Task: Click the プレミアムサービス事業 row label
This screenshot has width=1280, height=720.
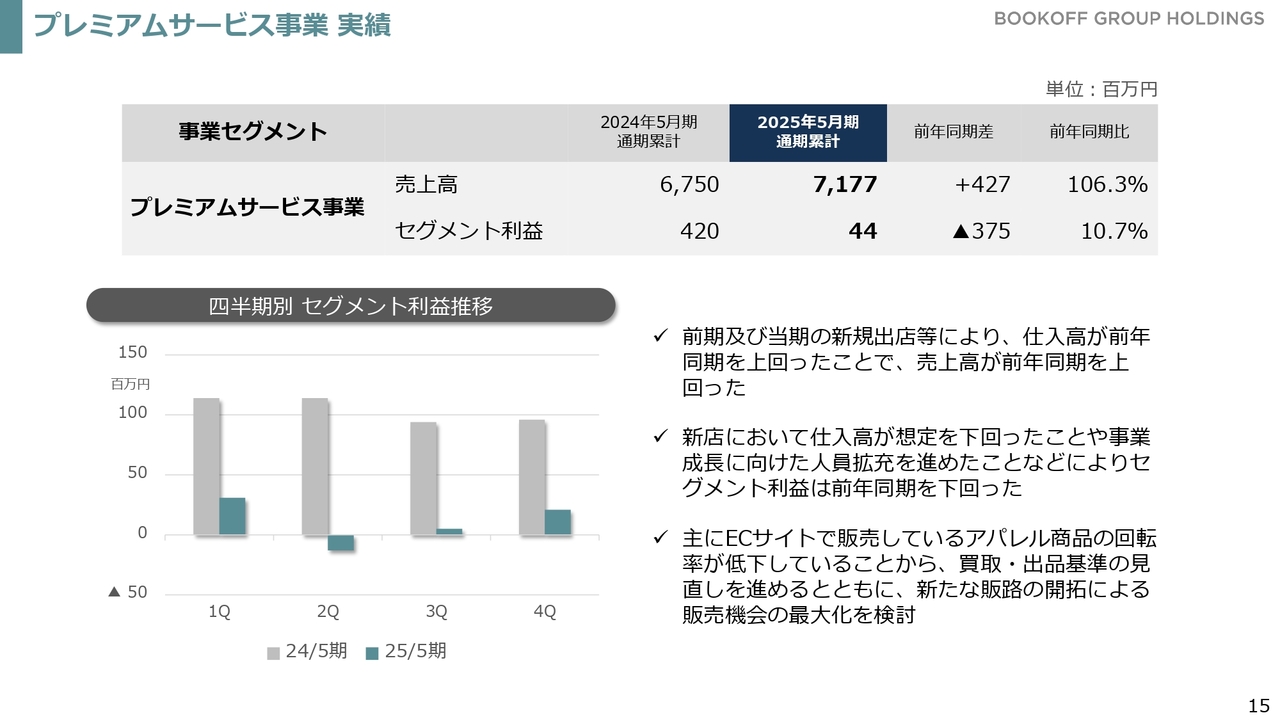Action: [x=247, y=208]
